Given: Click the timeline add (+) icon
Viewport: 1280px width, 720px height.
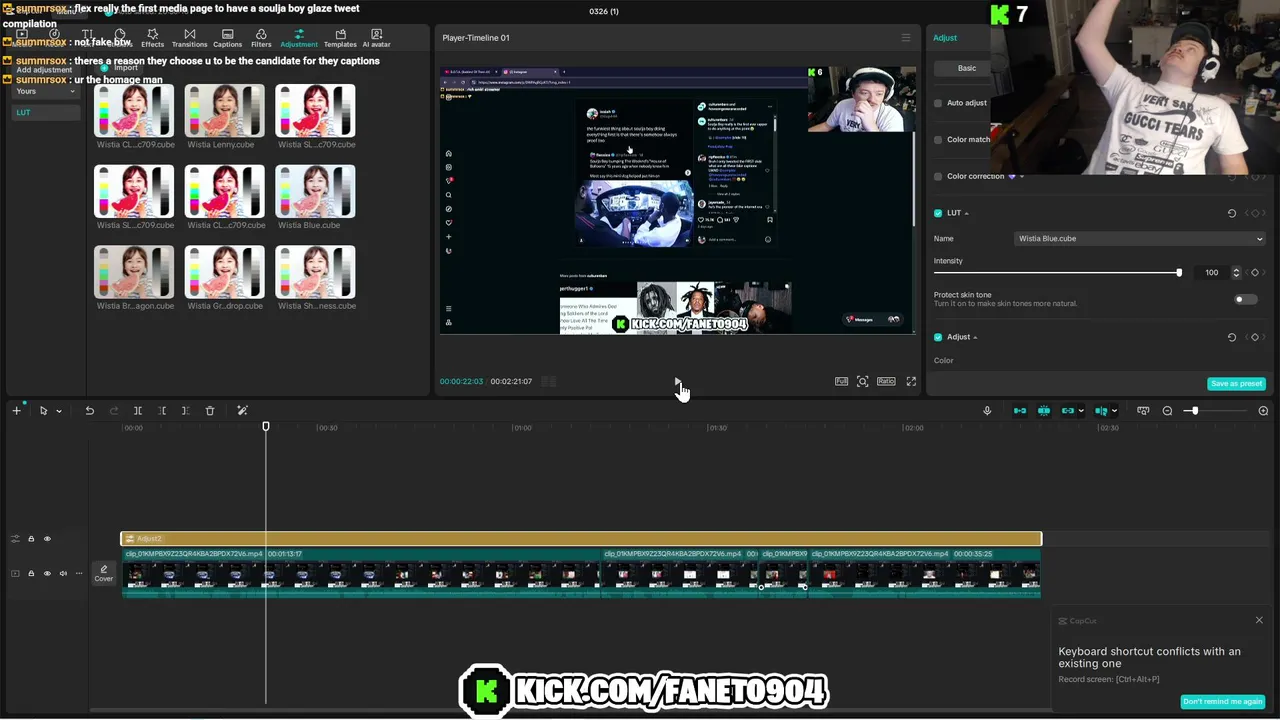Looking at the screenshot, I should tap(16, 411).
